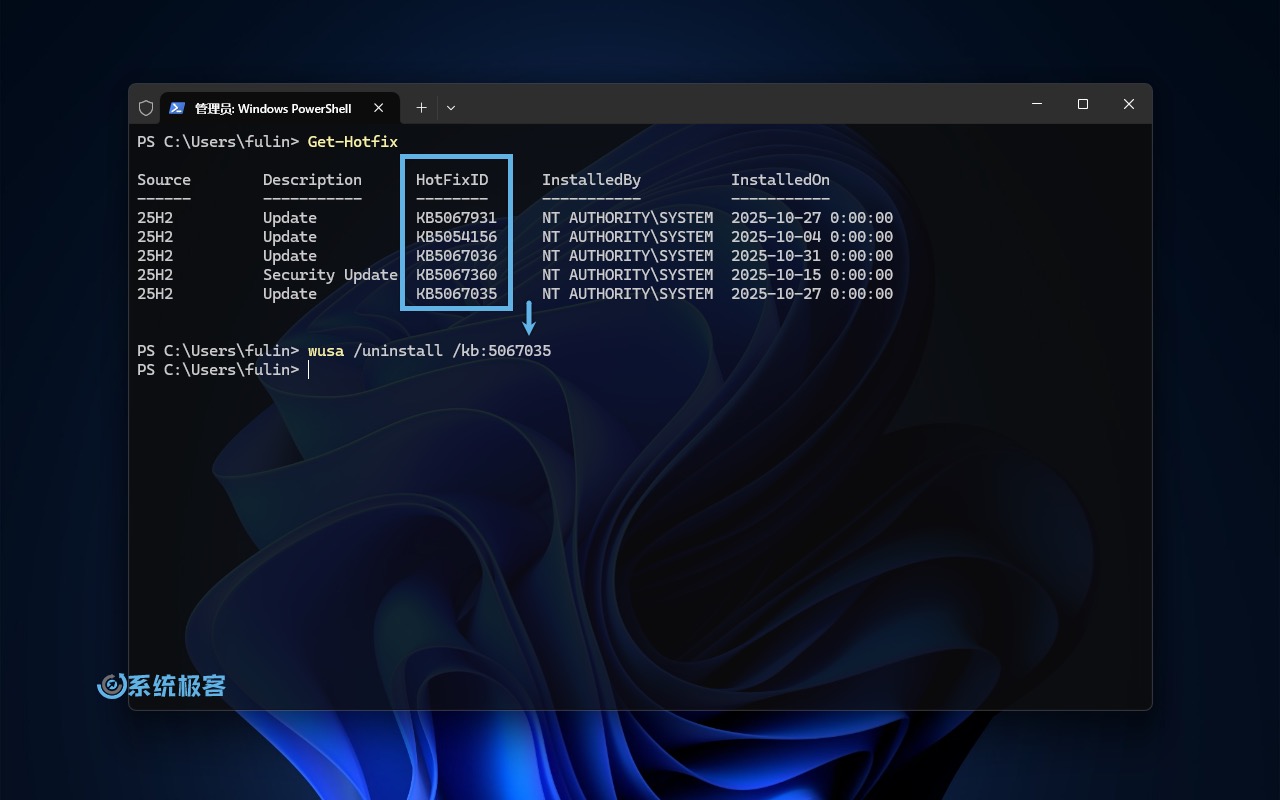Image resolution: width=1280 pixels, height=800 pixels.
Task: Select the Get-Hotfix command text
Action: (x=352, y=141)
